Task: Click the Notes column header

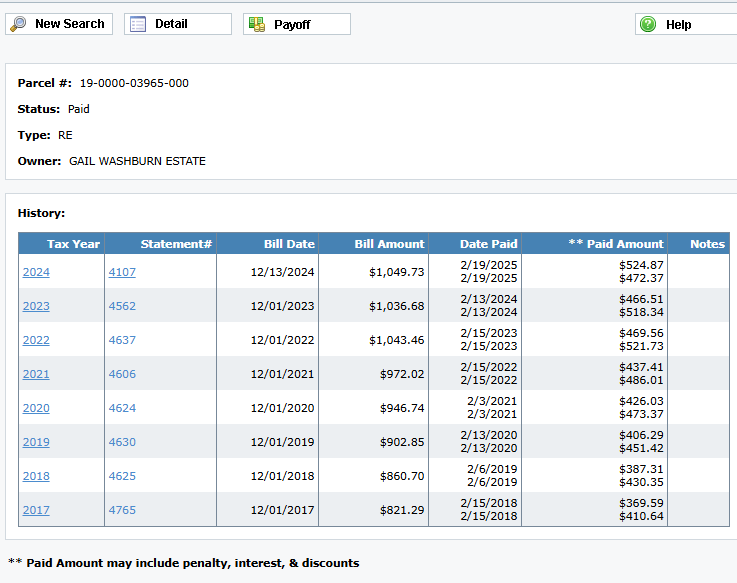Action: 707,243
